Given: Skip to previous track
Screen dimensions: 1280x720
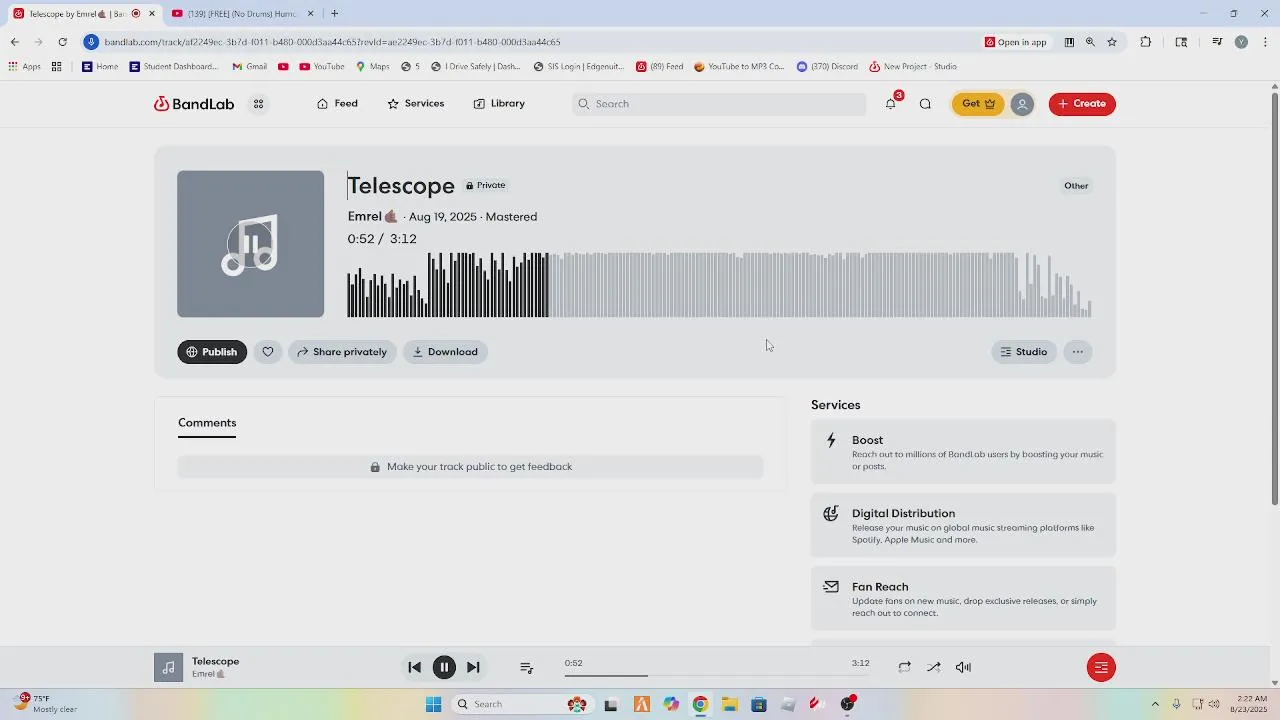Looking at the screenshot, I should (414, 667).
